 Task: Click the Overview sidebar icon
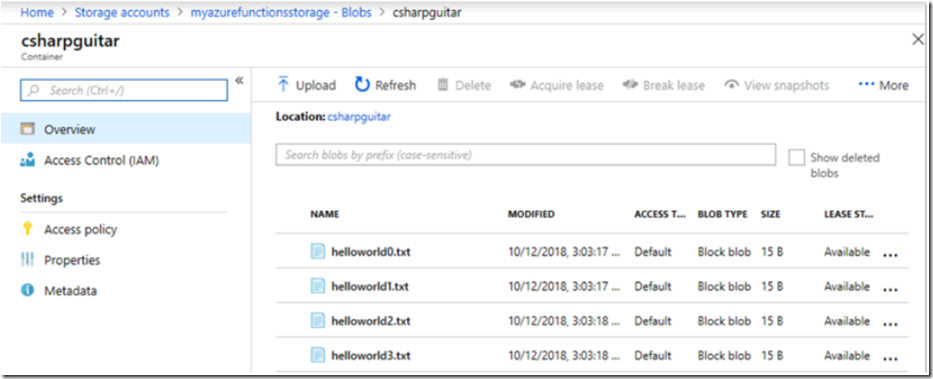click(27, 129)
